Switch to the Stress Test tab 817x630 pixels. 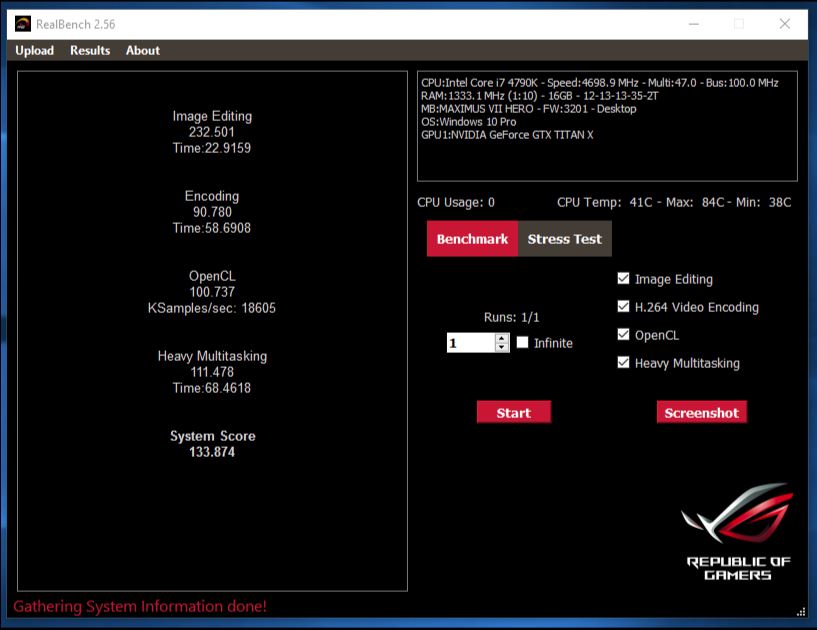tap(564, 239)
